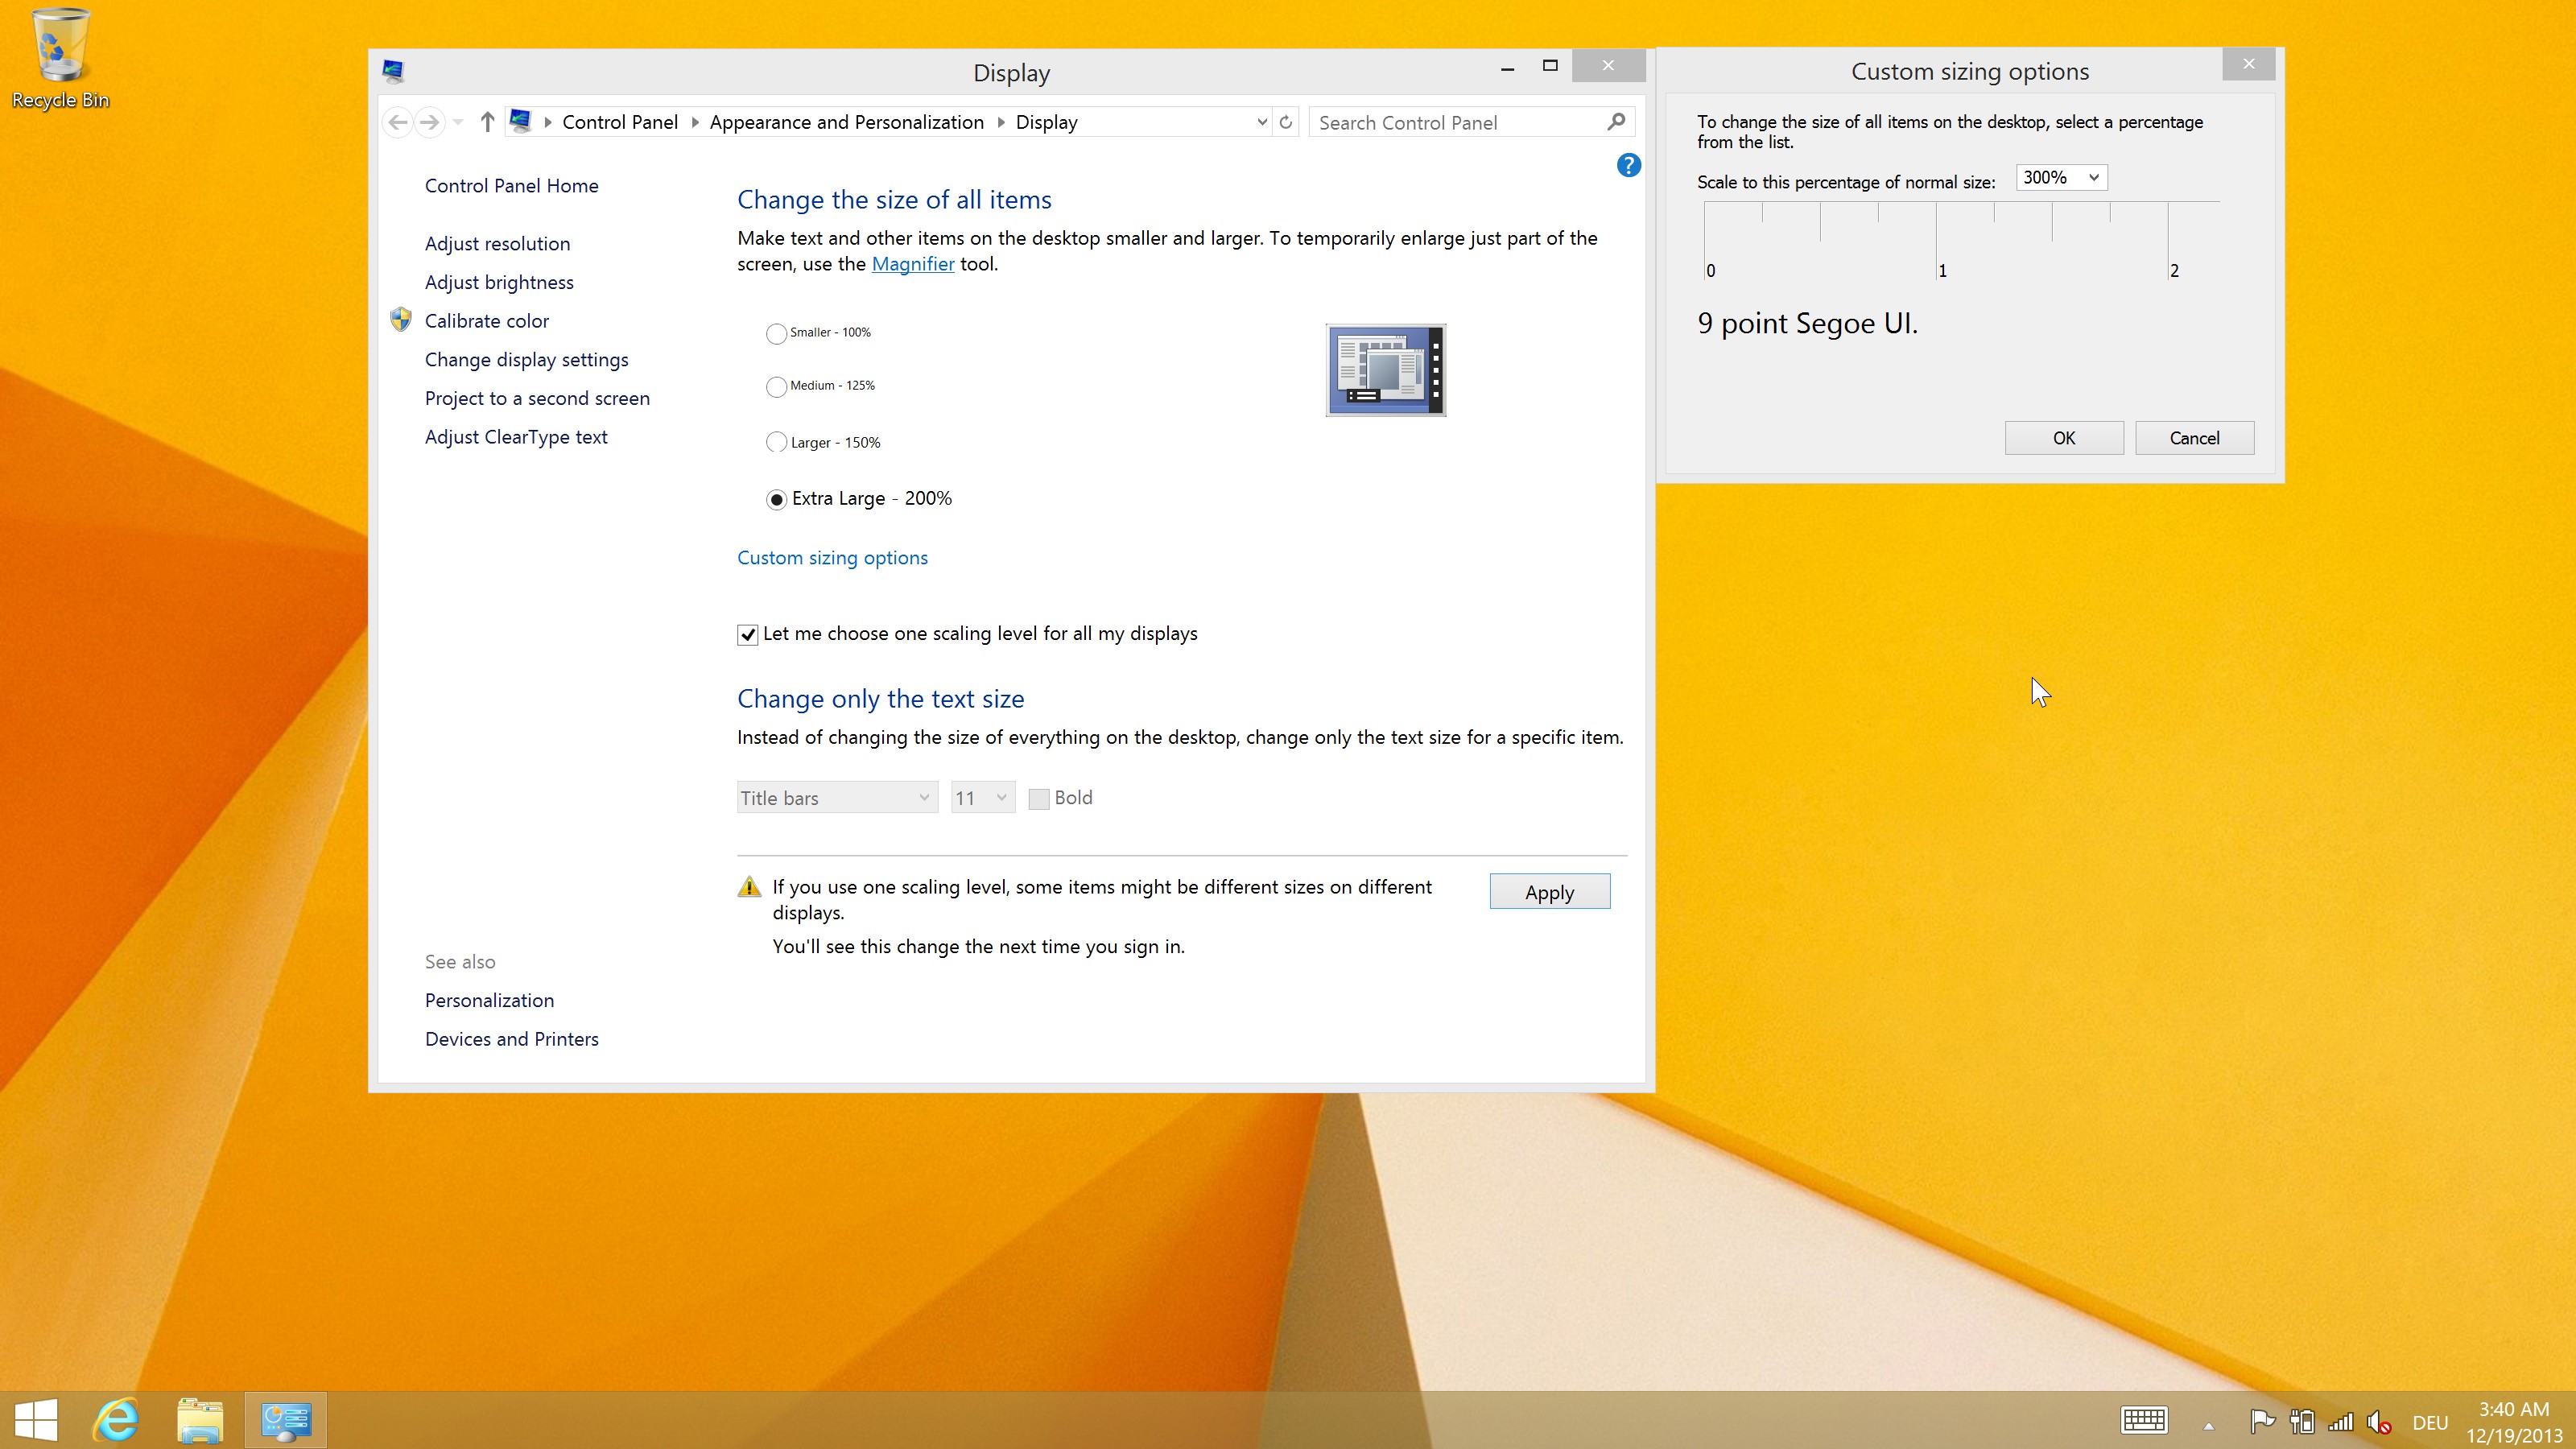Close the Custom sizing options dialog
Image resolution: width=2576 pixels, height=1449 pixels.
click(x=2248, y=64)
